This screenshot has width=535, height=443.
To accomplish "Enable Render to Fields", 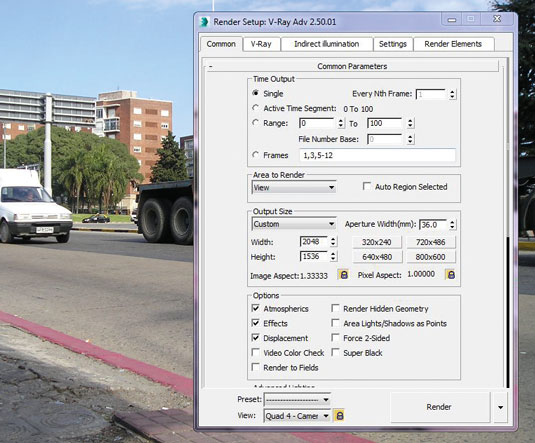I will tap(255, 367).
